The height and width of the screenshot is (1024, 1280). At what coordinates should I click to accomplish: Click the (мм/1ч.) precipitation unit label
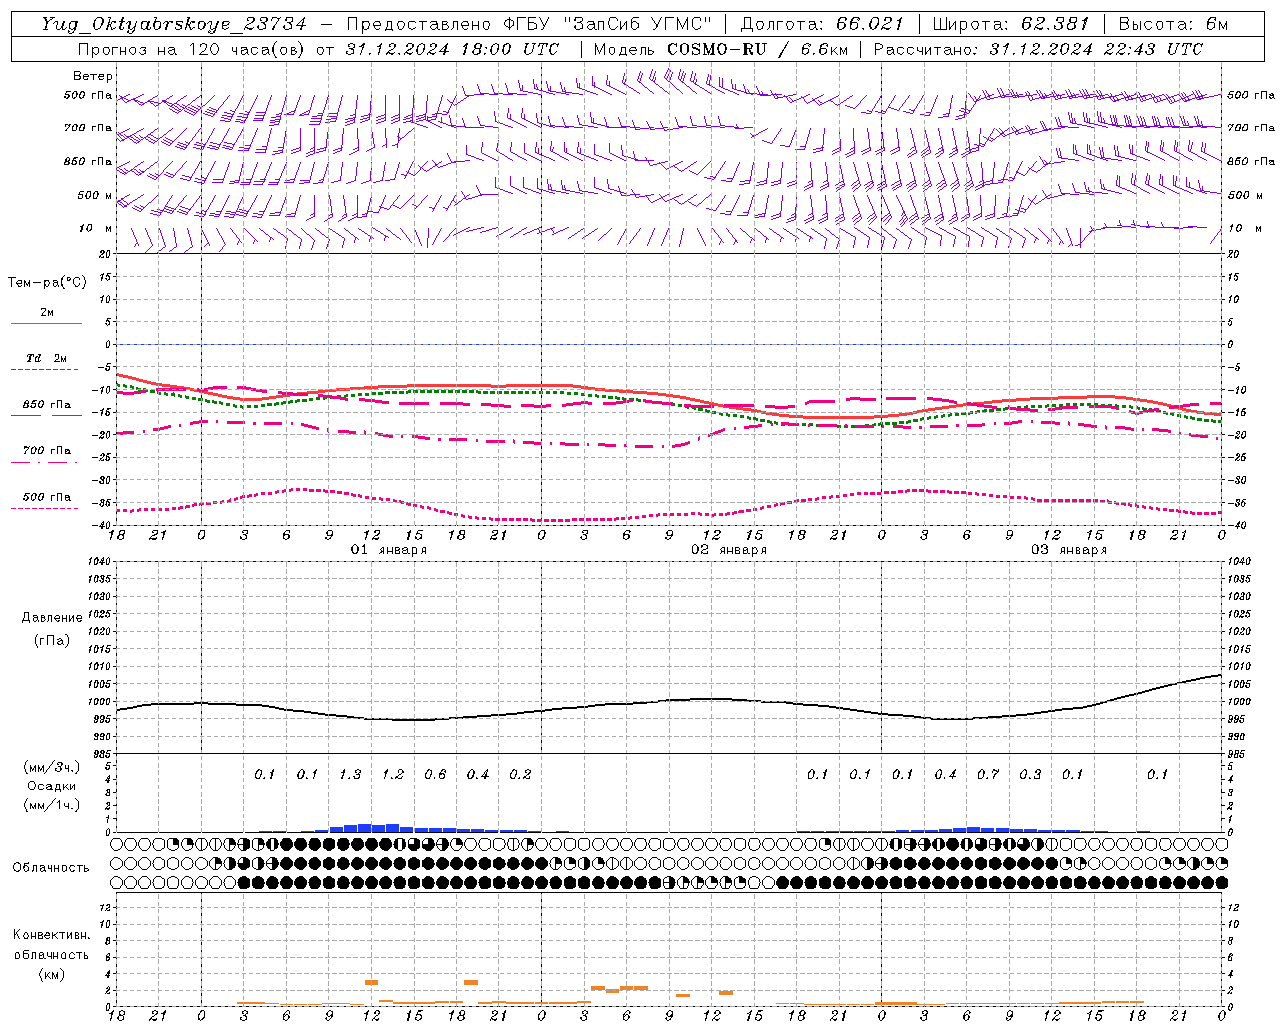pyautogui.click(x=51, y=805)
